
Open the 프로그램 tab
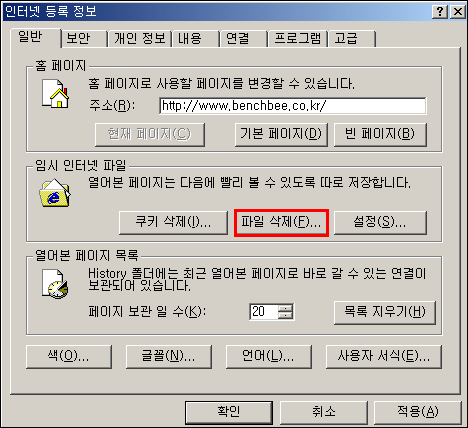click(x=298, y=39)
